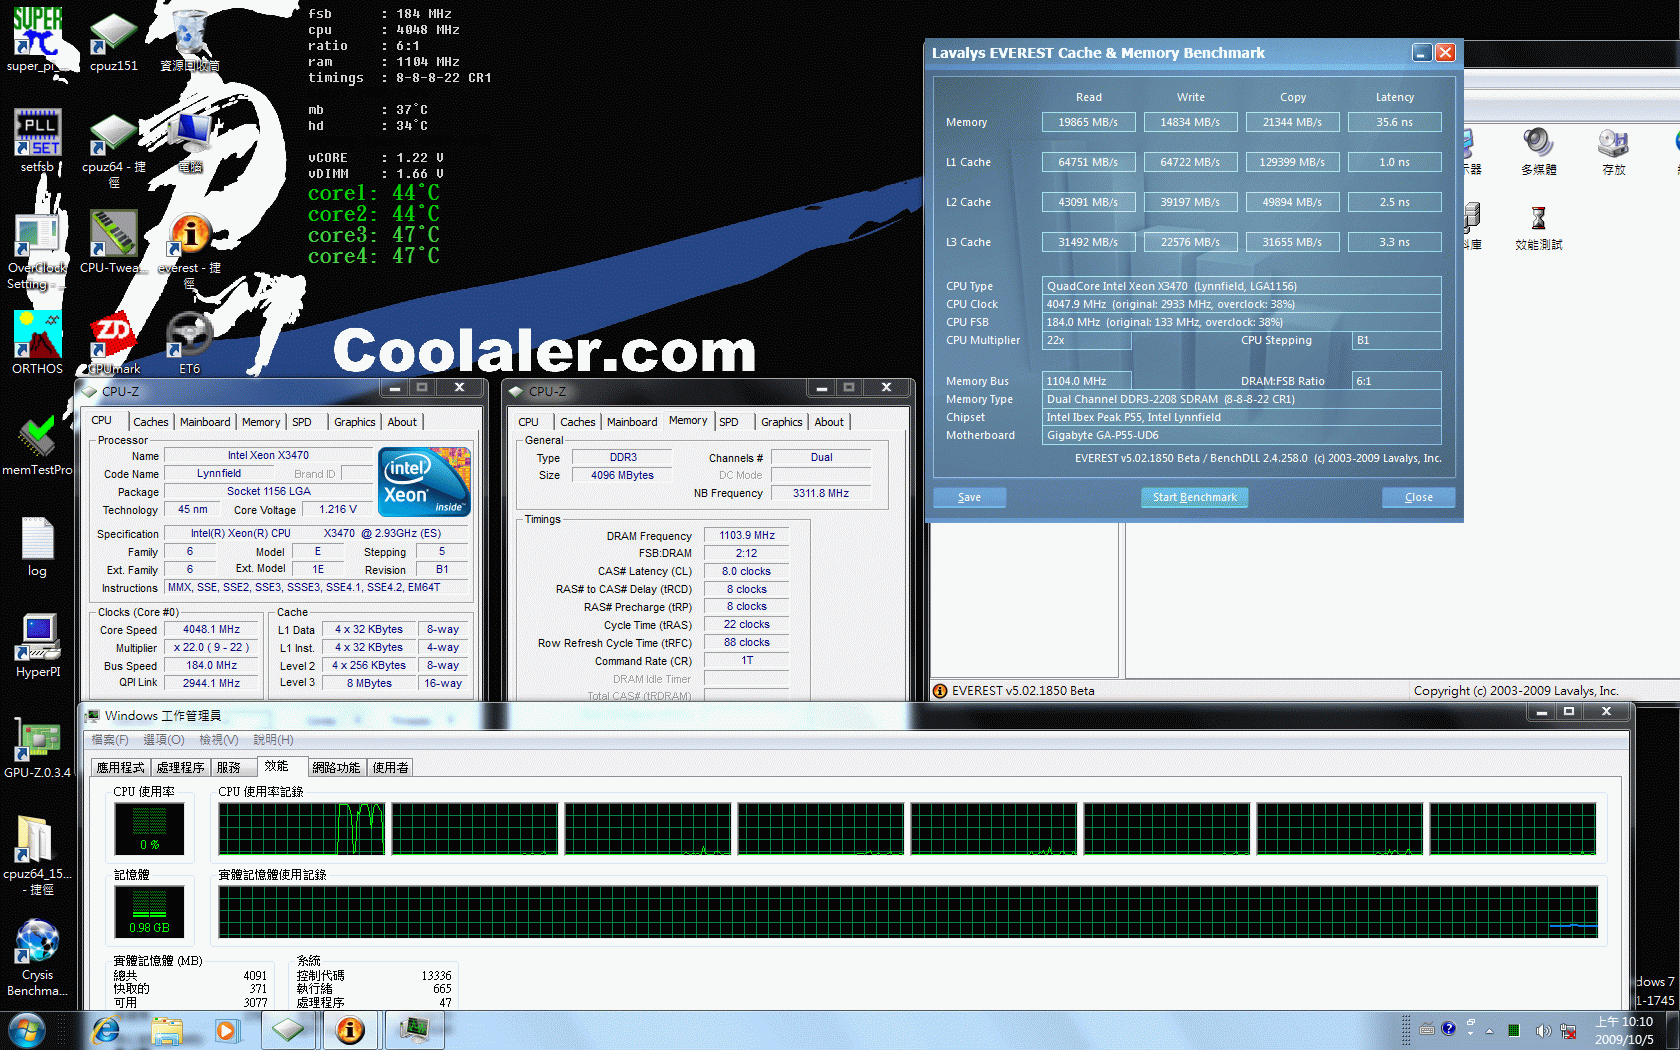The width and height of the screenshot is (1680, 1050).
Task: Open the memTestPro desktop icon
Action: [x=37, y=438]
